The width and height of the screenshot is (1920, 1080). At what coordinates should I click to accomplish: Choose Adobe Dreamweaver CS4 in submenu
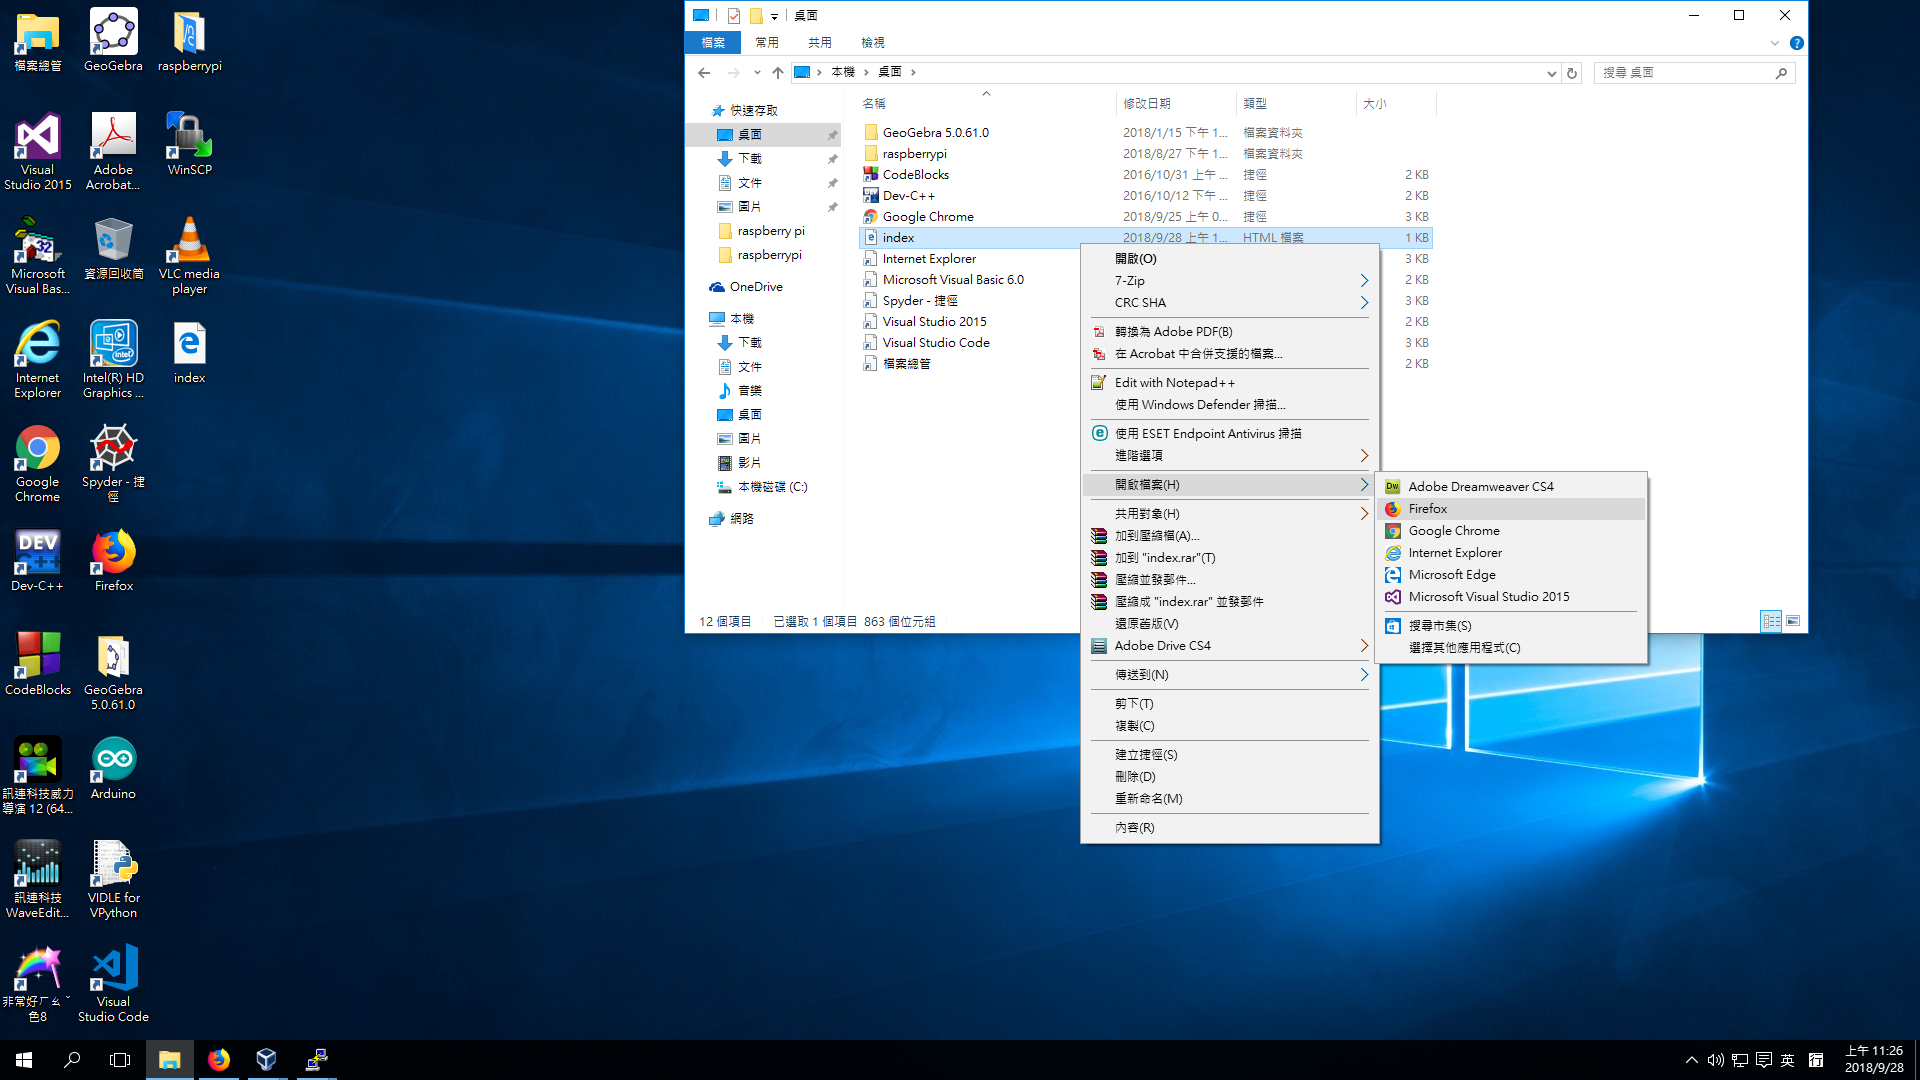(1480, 487)
